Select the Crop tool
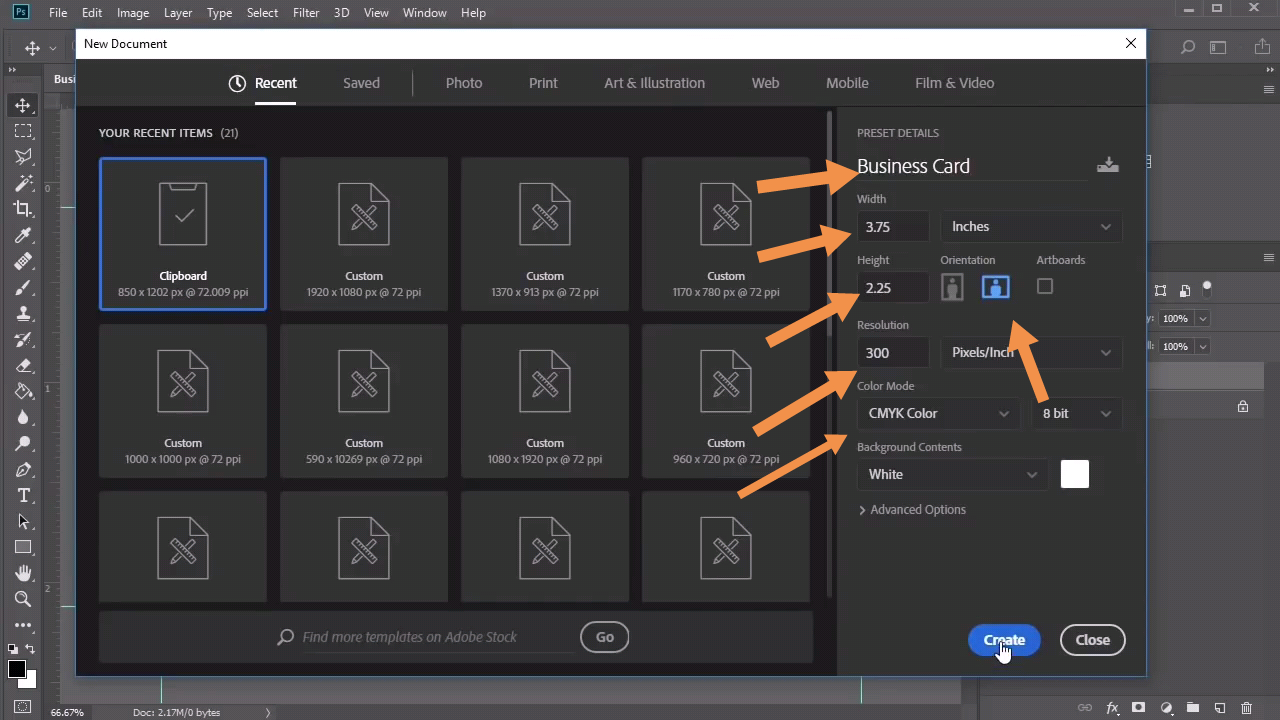Viewport: 1280px width, 720px height. pyautogui.click(x=23, y=209)
